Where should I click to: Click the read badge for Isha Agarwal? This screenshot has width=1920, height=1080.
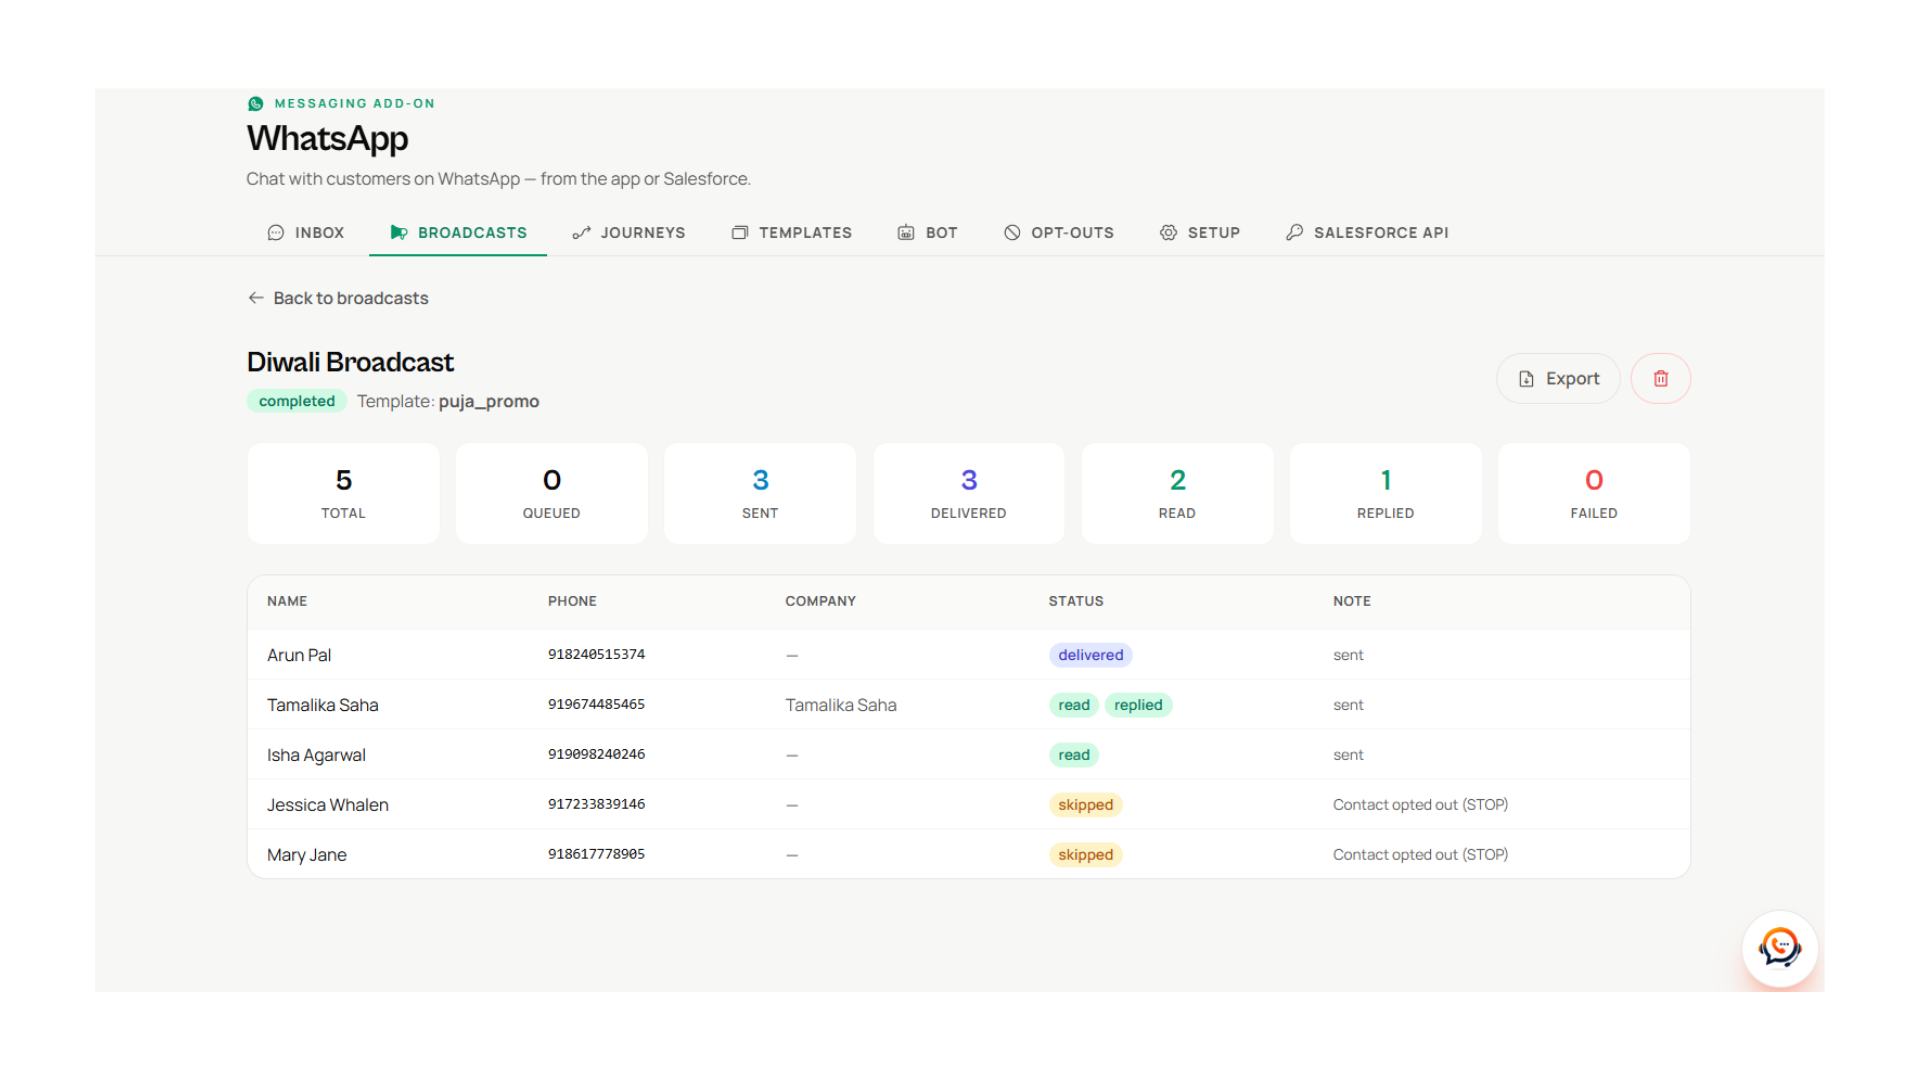(1074, 755)
